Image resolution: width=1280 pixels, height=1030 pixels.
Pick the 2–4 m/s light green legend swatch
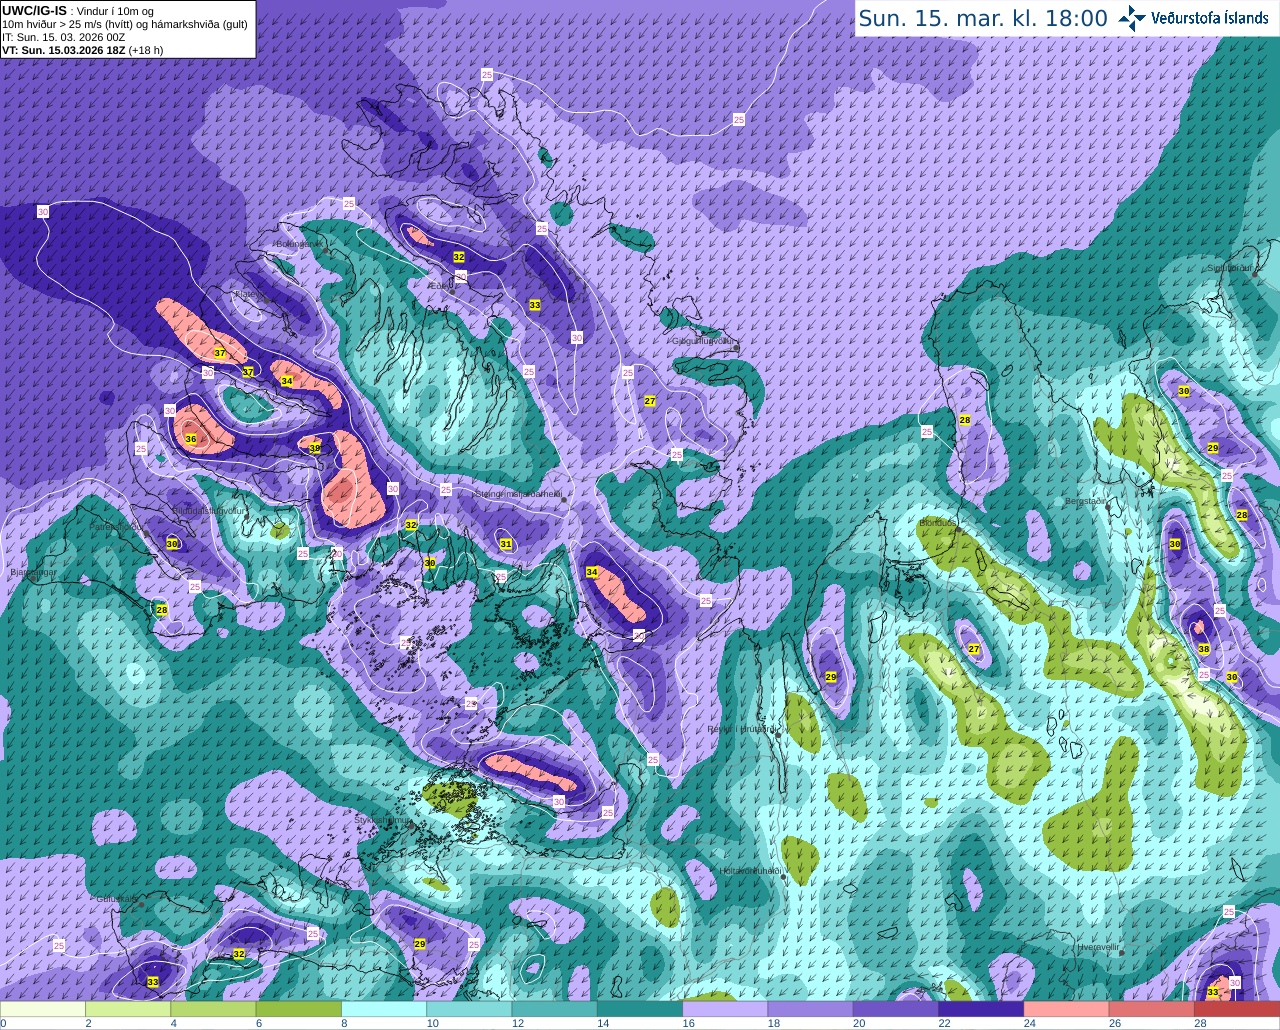point(129,1009)
